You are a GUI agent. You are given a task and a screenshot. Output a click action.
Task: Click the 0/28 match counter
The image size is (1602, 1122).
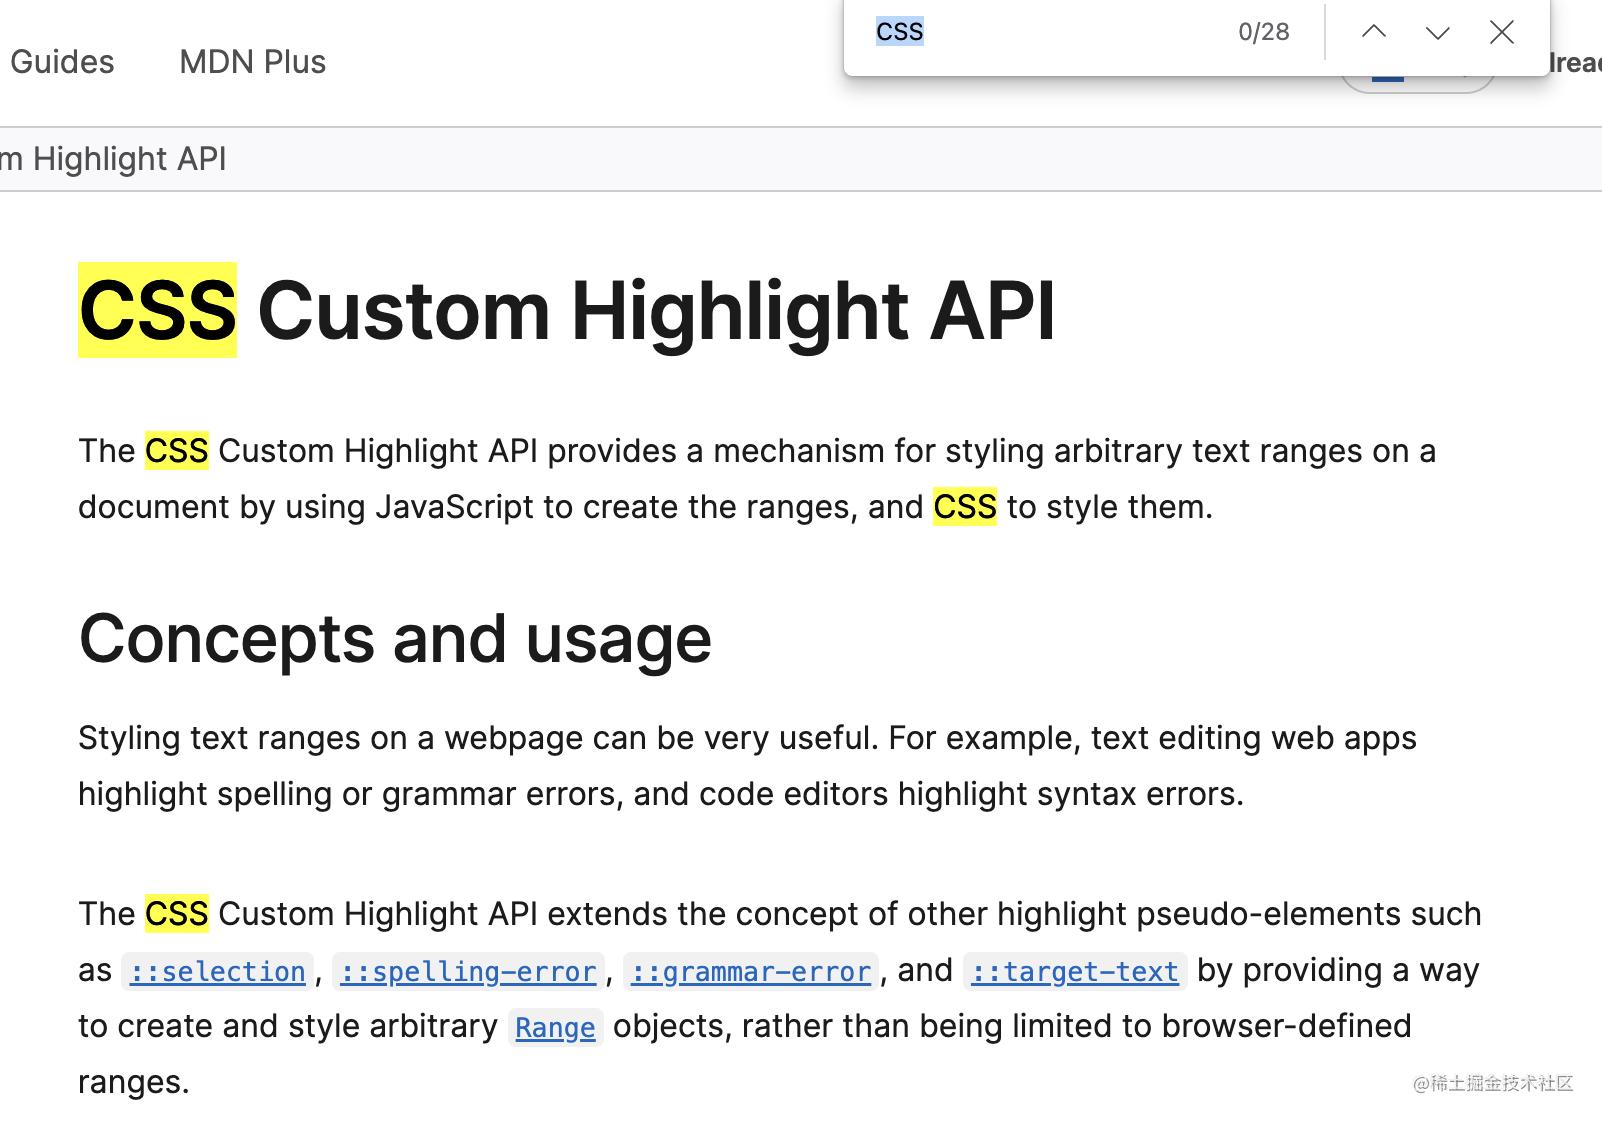coord(1264,32)
